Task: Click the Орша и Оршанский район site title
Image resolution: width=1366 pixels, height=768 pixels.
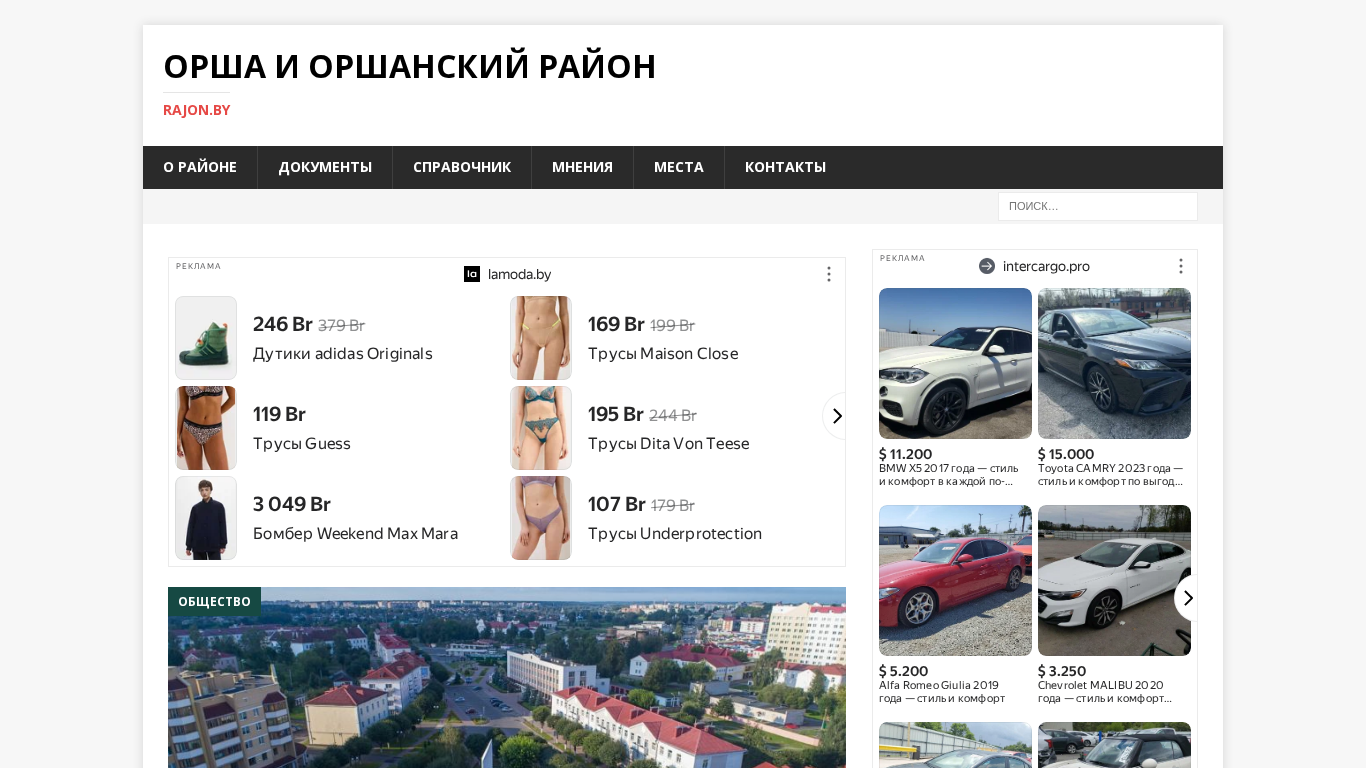Action: coord(410,66)
